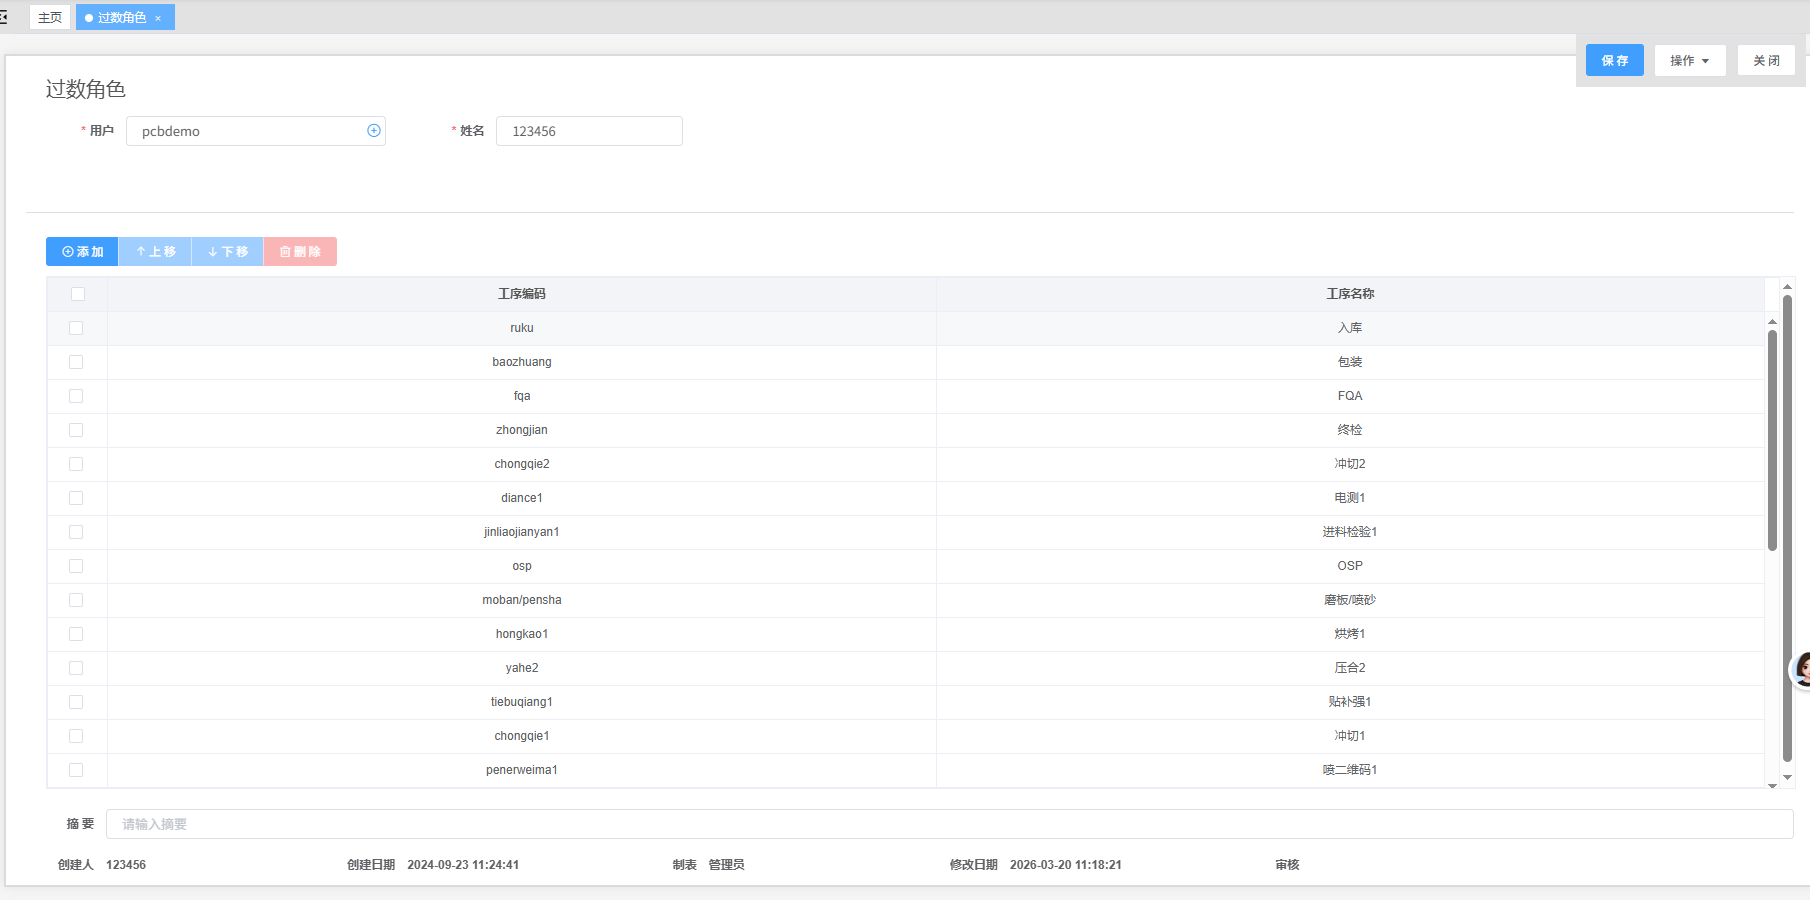
Task: Click the plus icon in 用户 field
Action: [x=374, y=131]
